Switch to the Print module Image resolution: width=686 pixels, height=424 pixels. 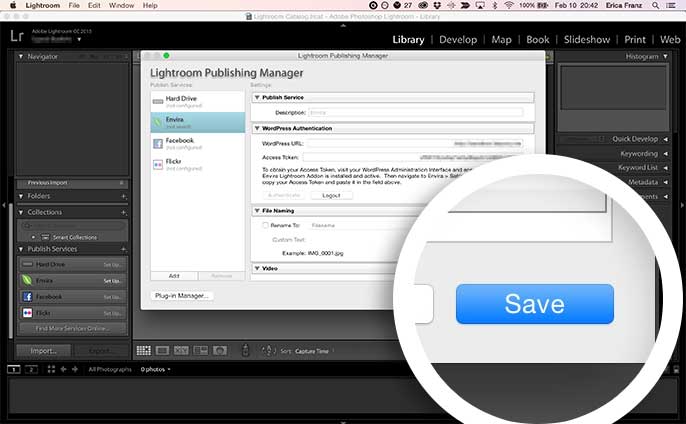[635, 39]
